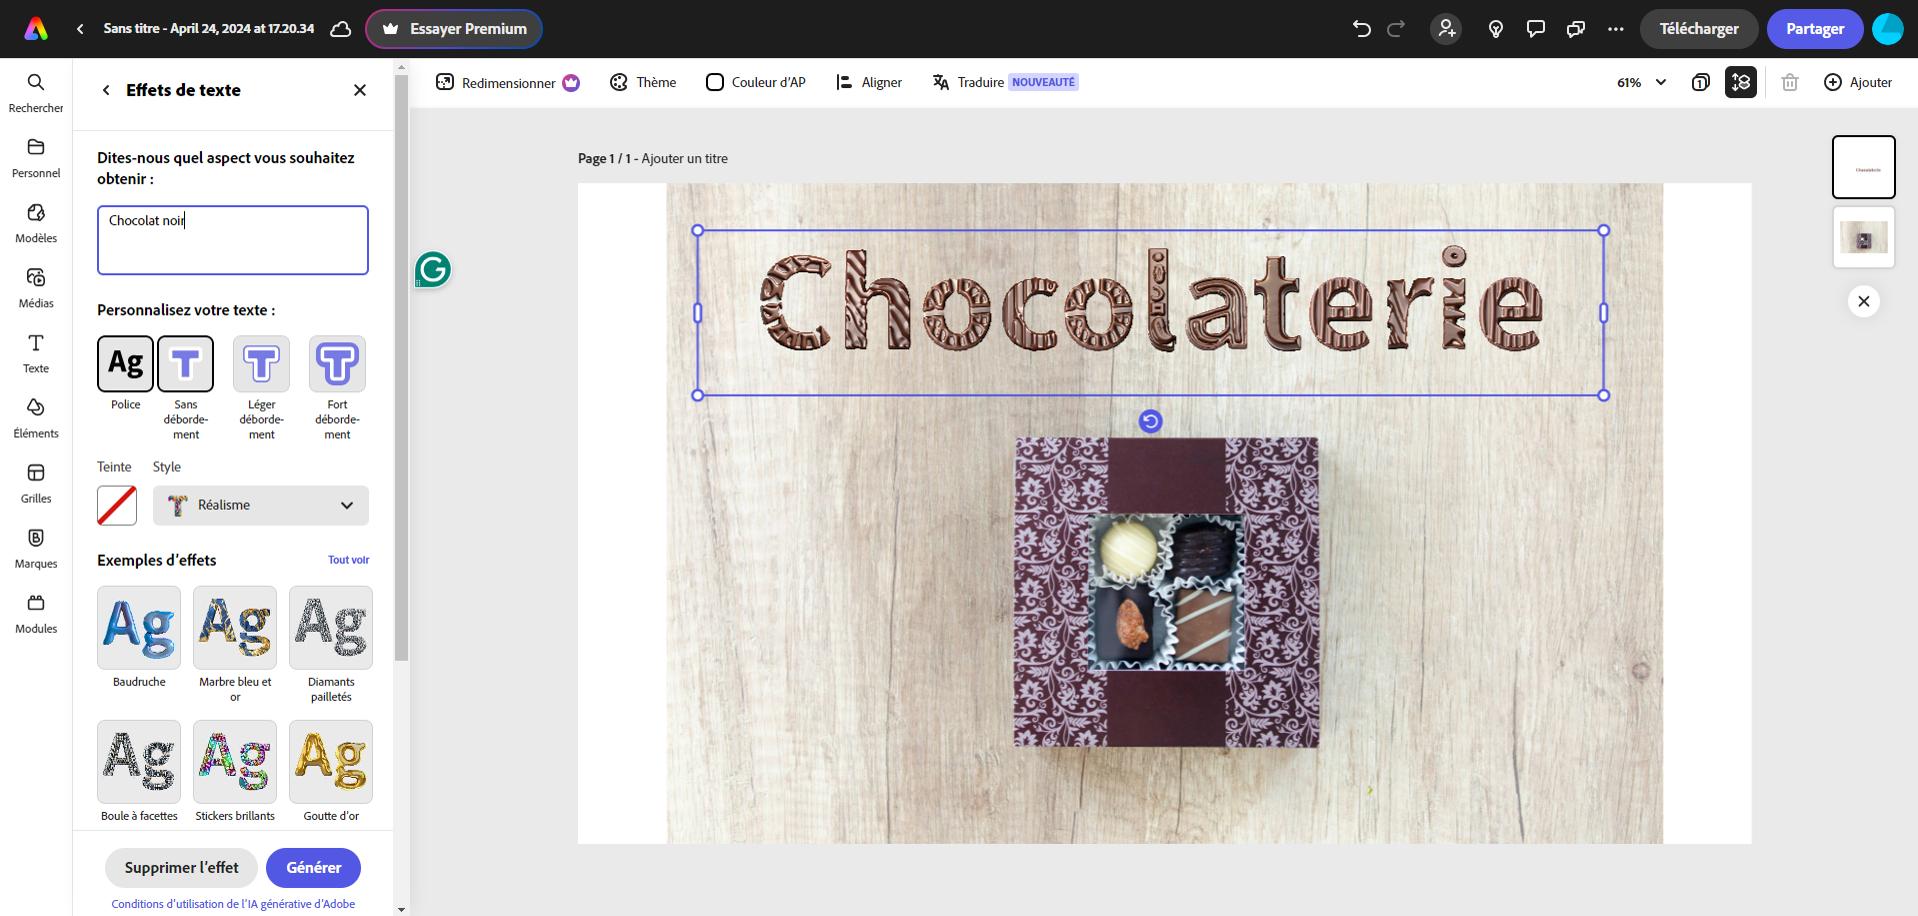Select the Texte tool in sidebar
The height and width of the screenshot is (916, 1918).
point(36,352)
